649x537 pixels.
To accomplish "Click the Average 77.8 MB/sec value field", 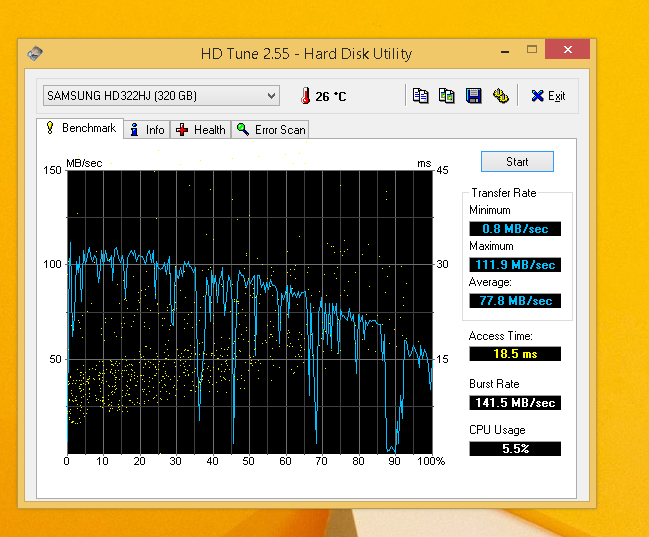I will [x=515, y=301].
